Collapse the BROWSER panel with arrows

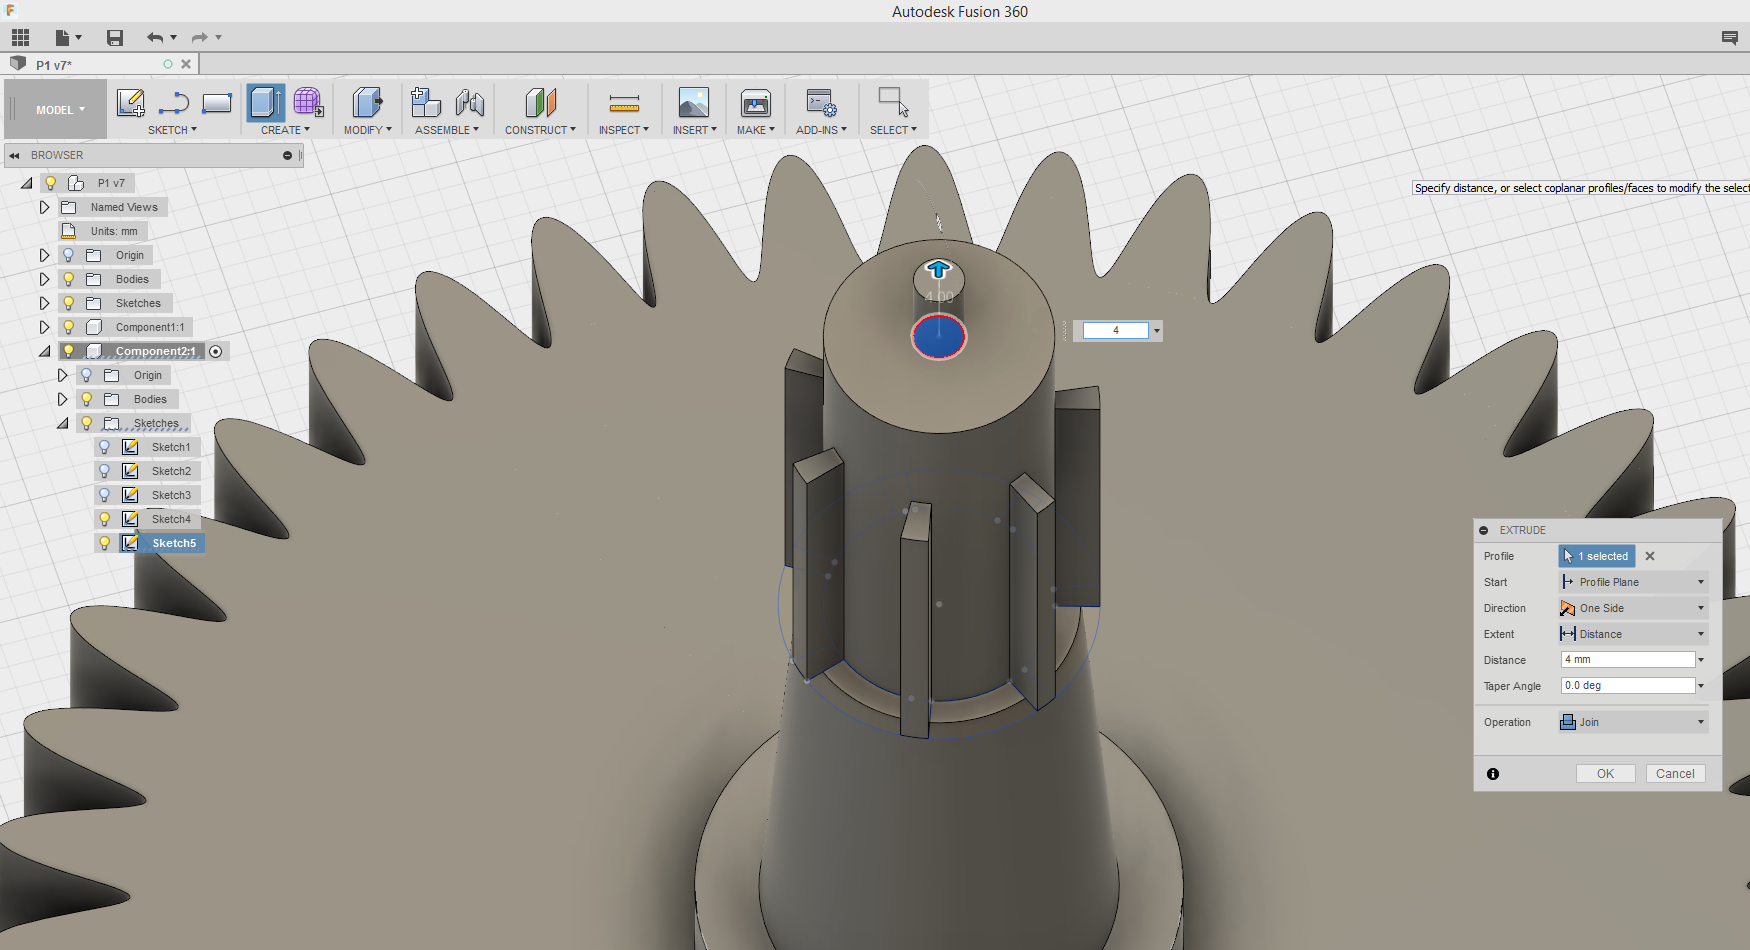point(14,155)
